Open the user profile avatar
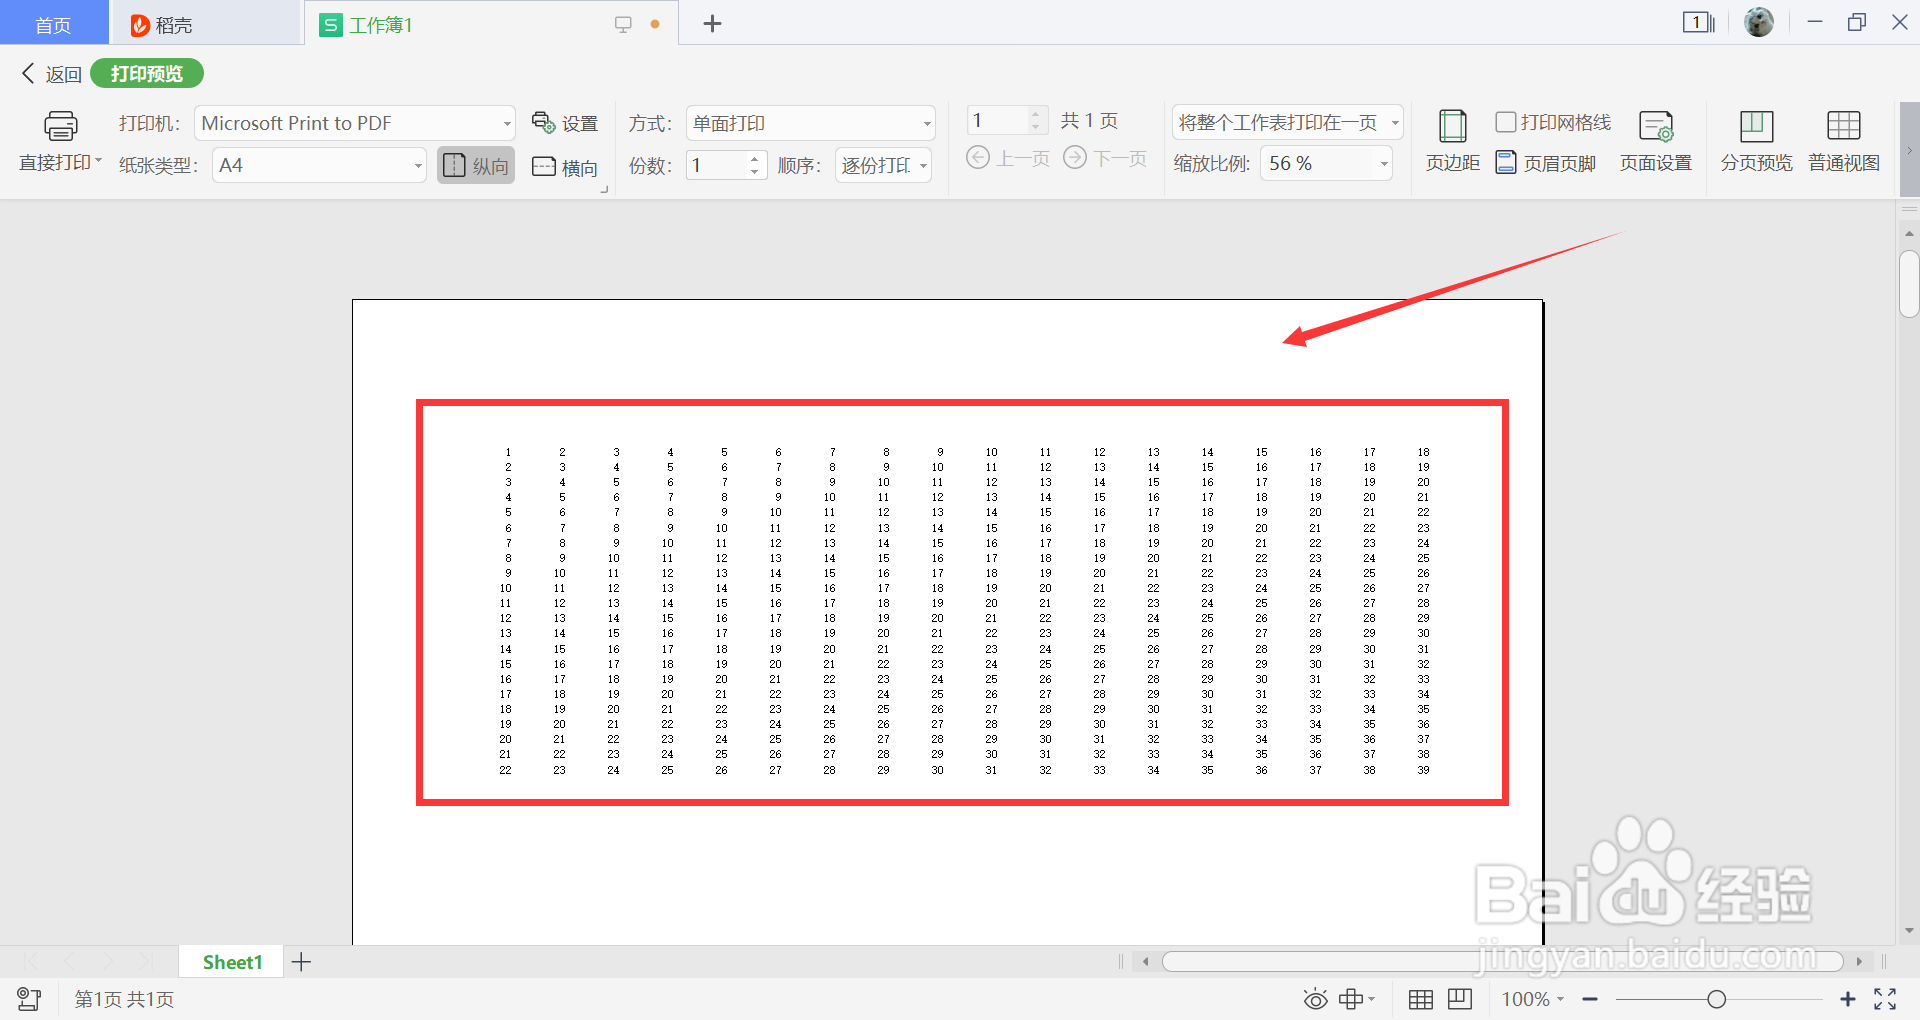This screenshot has height=1020, width=1920. 1759,22
